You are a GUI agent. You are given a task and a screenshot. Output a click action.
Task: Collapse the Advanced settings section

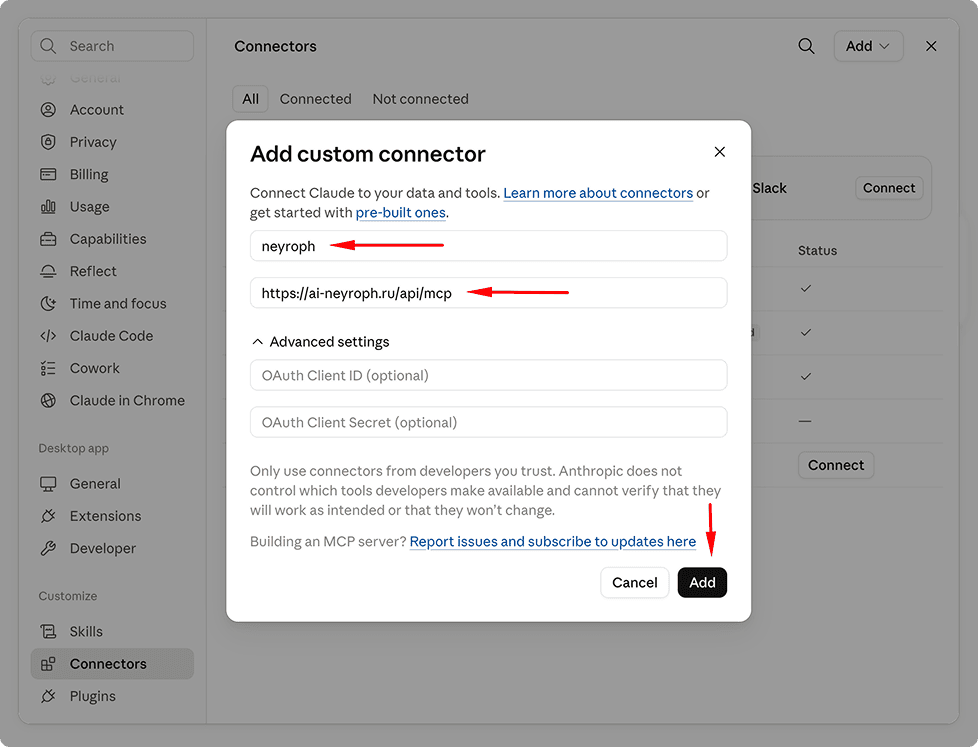[x=321, y=342]
